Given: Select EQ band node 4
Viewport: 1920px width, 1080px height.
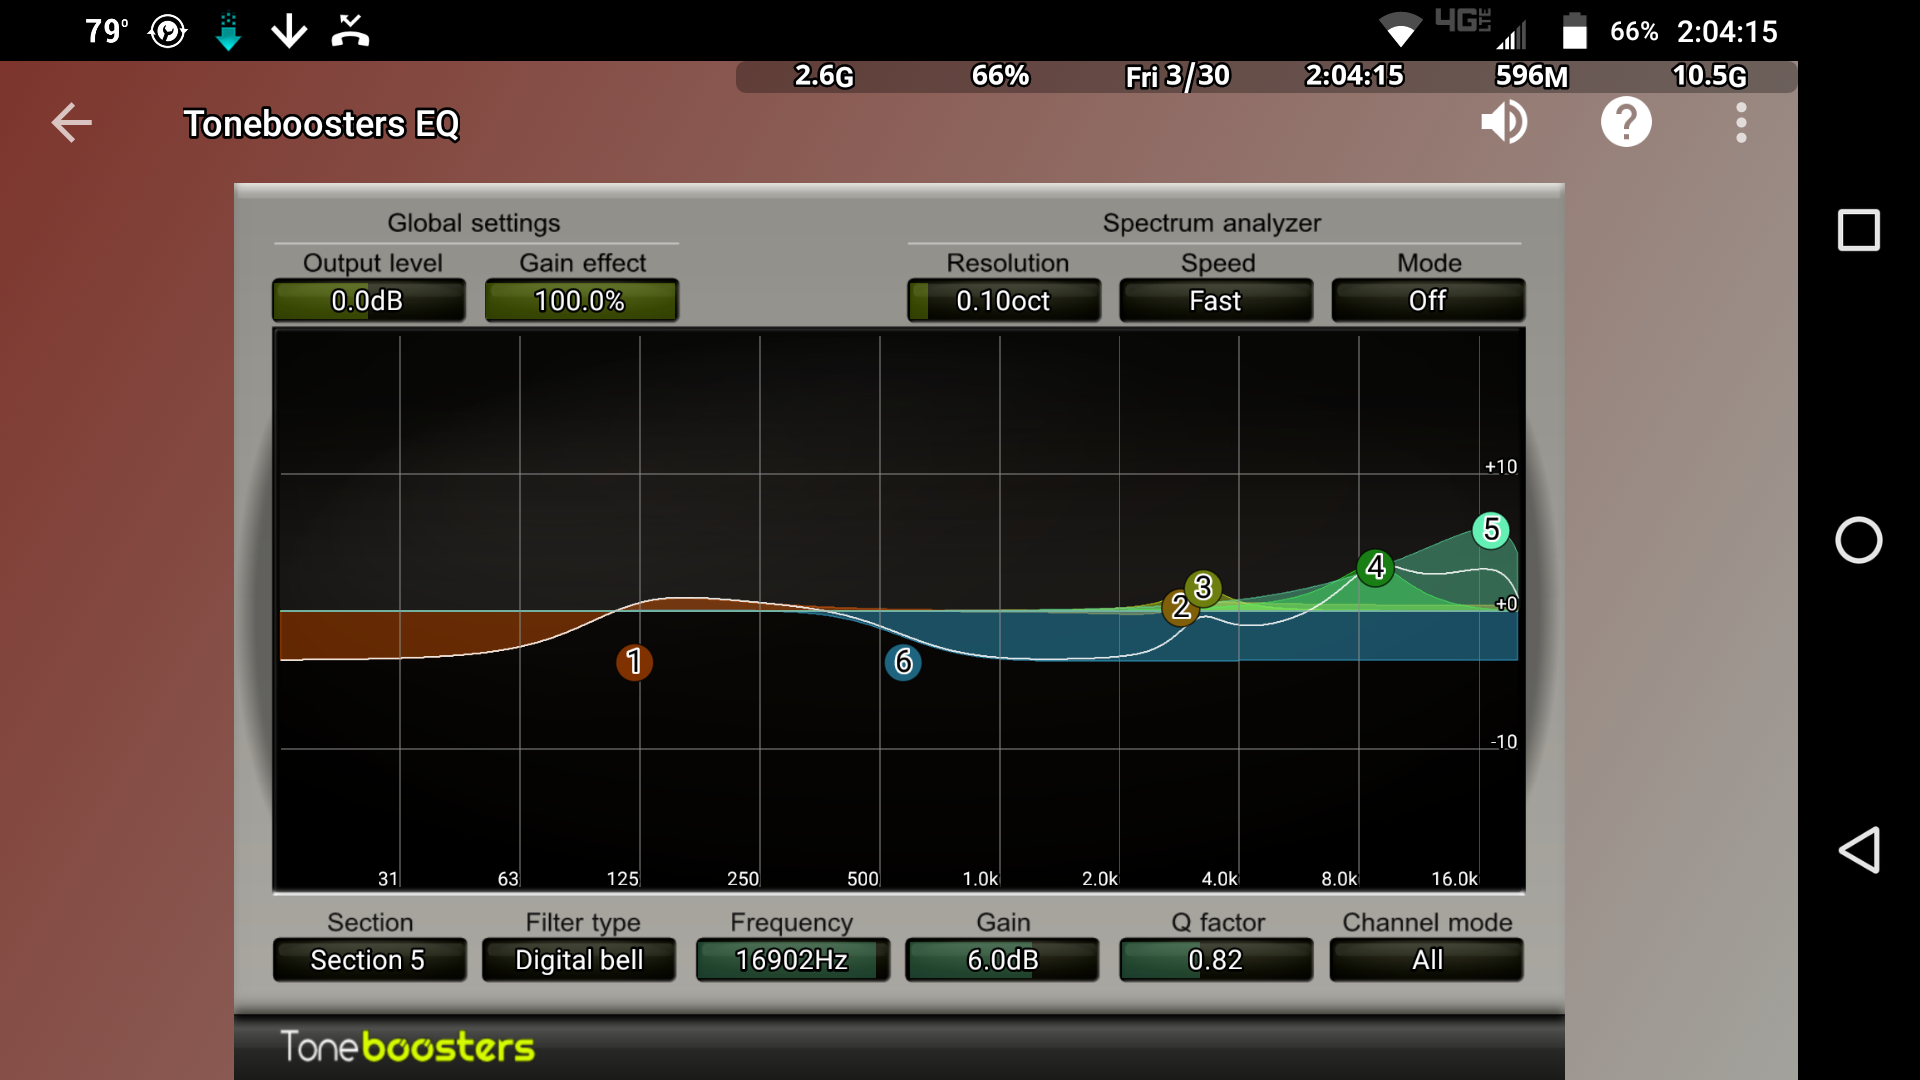Looking at the screenshot, I should (1376, 567).
